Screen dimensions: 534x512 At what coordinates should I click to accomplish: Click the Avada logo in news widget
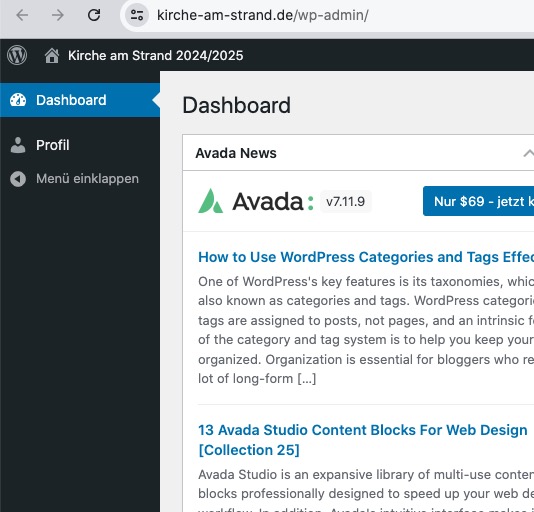pos(256,201)
